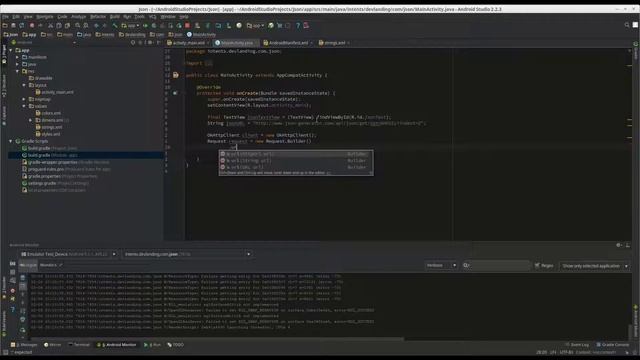640x360 pixels.
Task: Click the Open folder toolbar icon
Action: [x=5, y=25]
